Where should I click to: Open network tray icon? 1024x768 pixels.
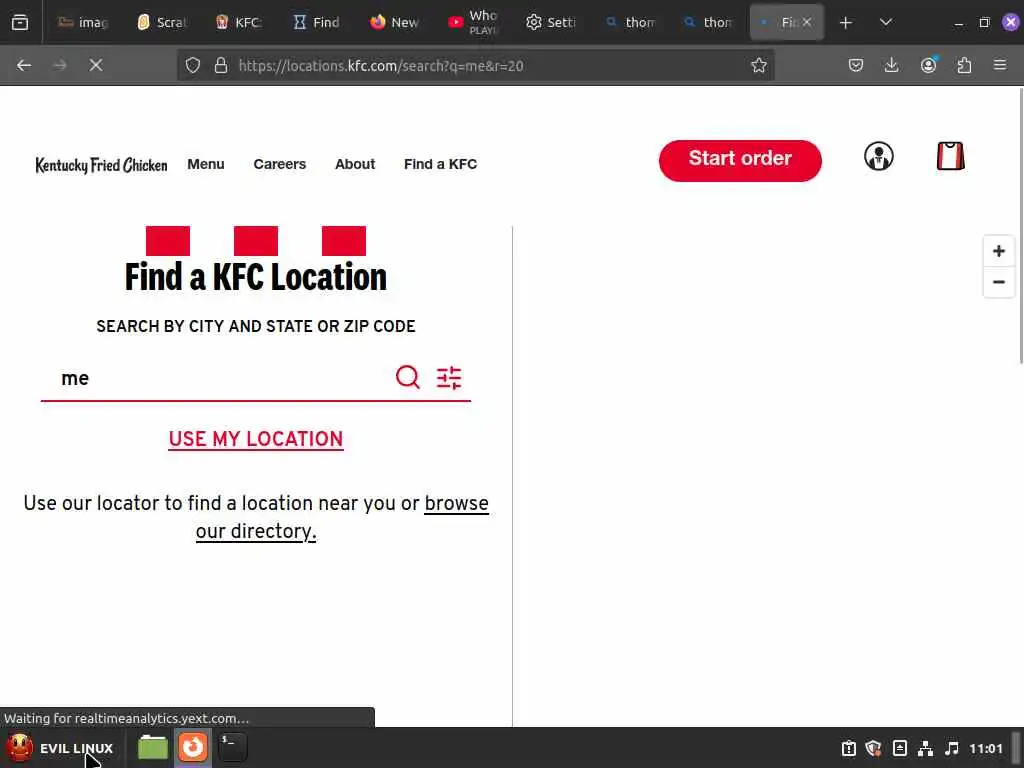click(925, 748)
